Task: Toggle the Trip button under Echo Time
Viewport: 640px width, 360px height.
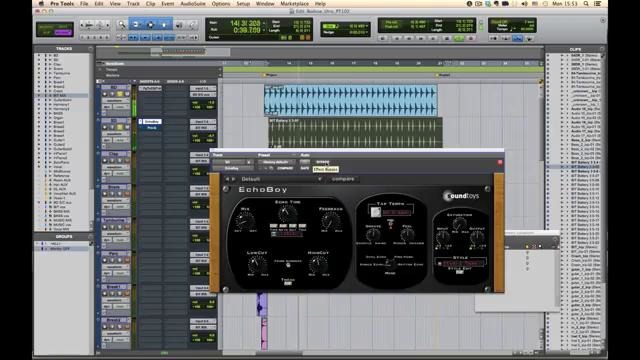Action: pyautogui.click(x=302, y=226)
